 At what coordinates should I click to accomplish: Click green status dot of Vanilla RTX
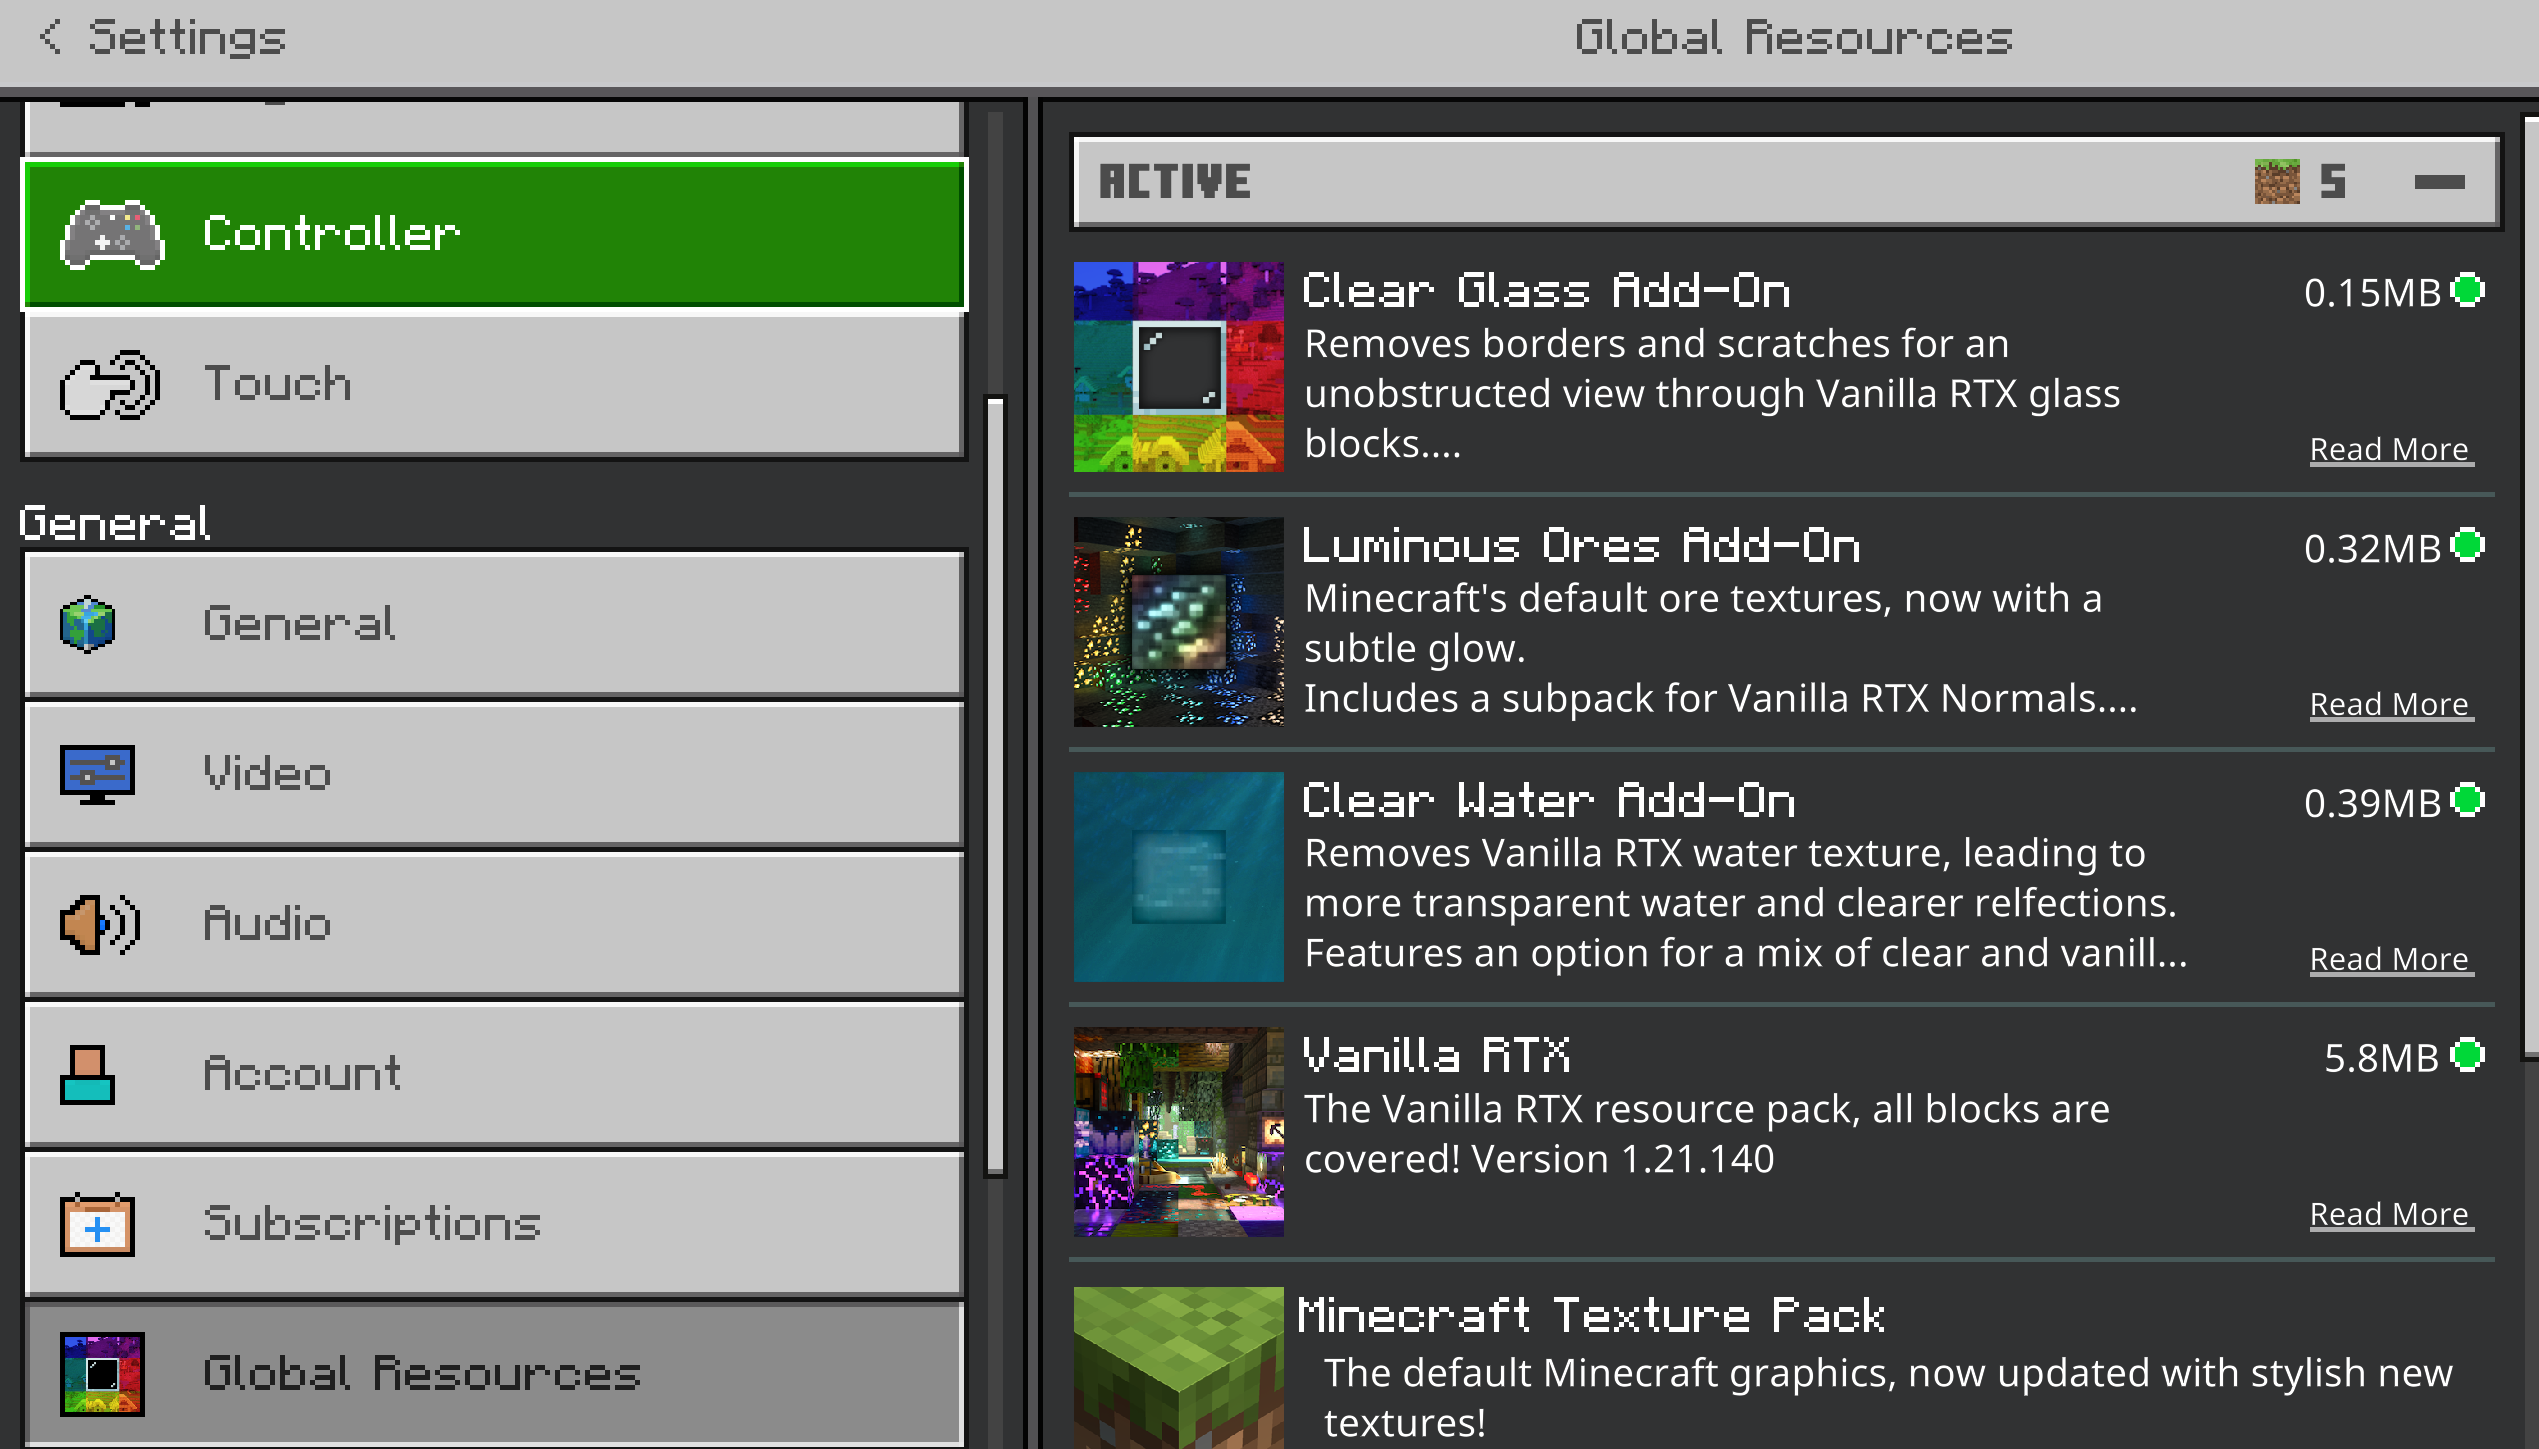2468,1056
